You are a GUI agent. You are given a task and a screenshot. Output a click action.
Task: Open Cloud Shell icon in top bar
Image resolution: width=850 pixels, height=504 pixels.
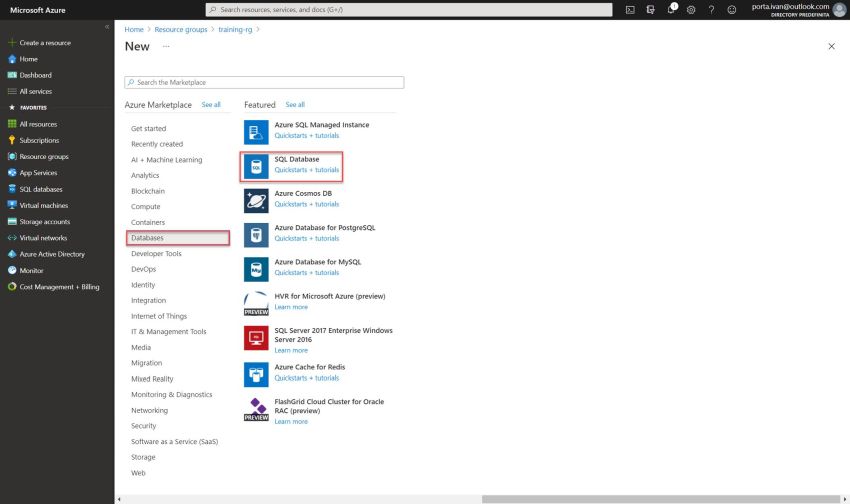tap(630, 10)
